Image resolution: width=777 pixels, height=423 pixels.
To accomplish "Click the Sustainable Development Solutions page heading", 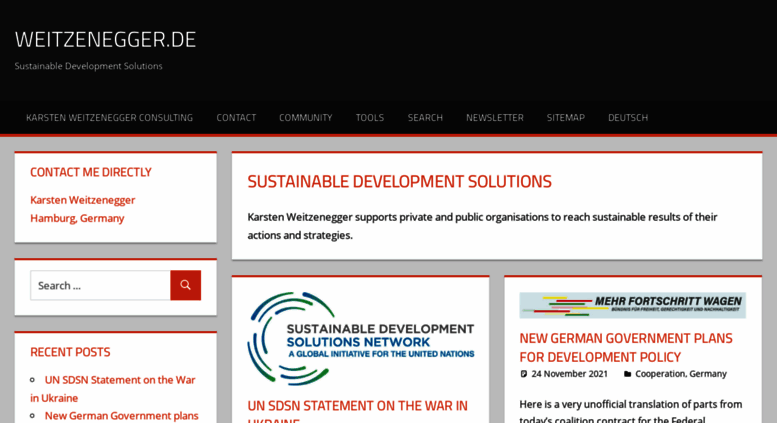I will click(399, 182).
